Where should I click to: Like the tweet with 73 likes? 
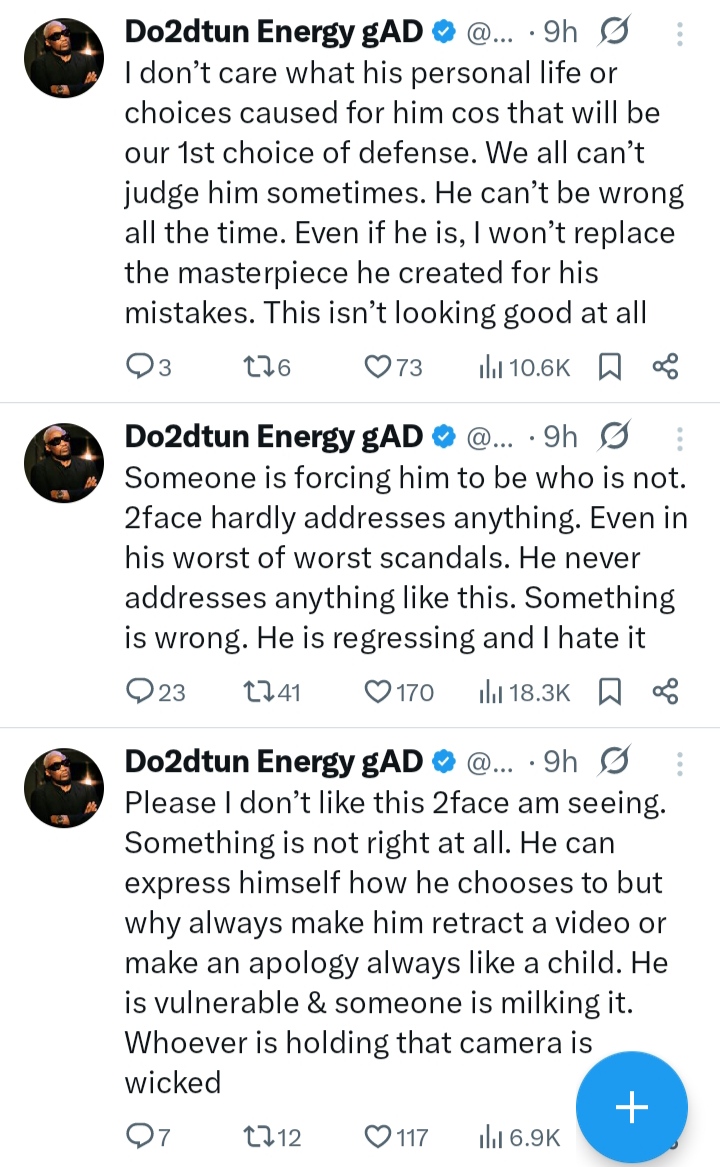coord(377,367)
